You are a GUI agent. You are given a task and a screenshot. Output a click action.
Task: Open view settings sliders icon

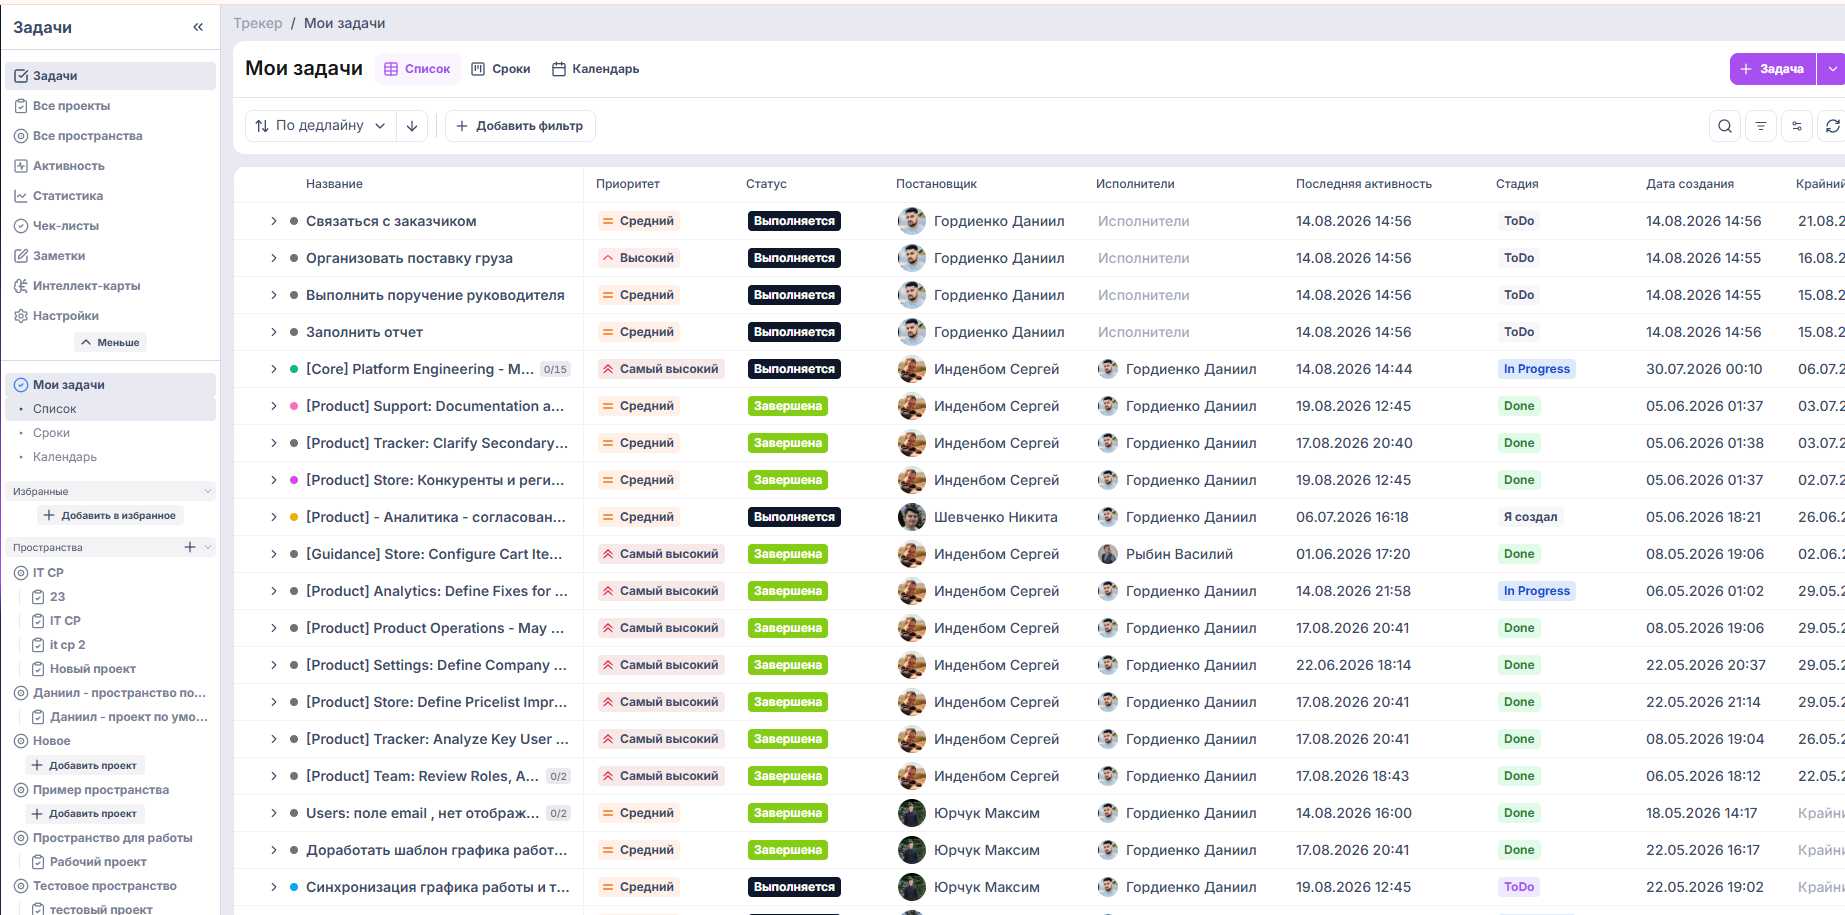[1797, 126]
